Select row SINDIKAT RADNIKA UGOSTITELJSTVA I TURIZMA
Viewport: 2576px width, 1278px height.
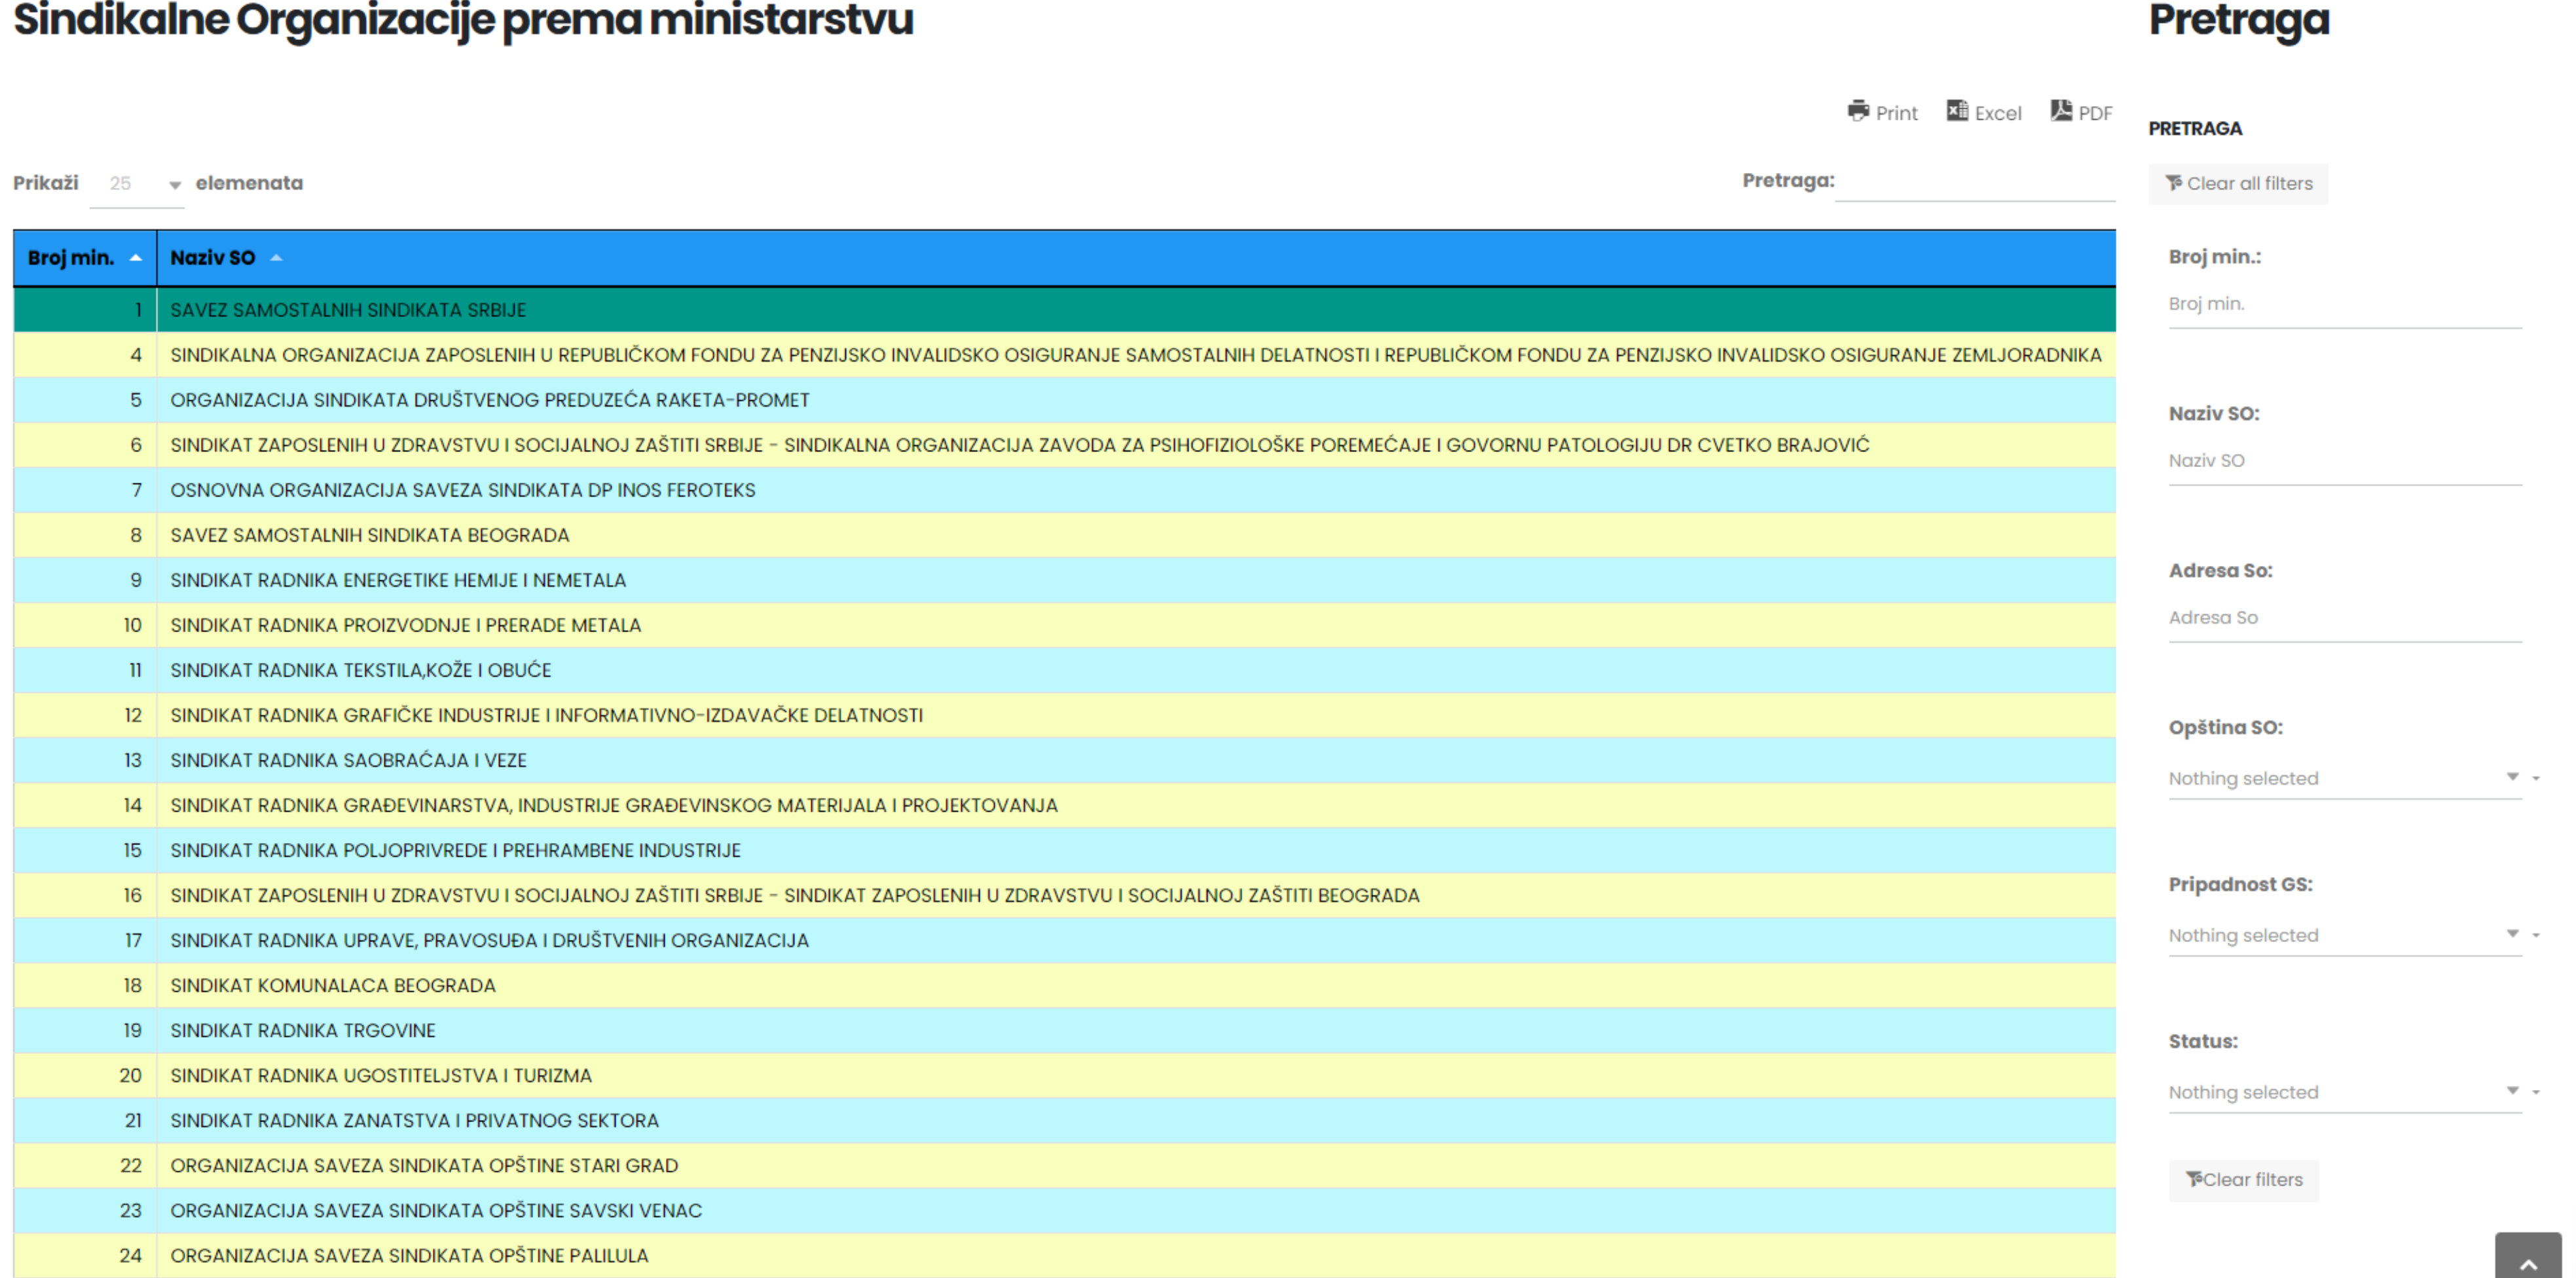tap(1065, 1075)
